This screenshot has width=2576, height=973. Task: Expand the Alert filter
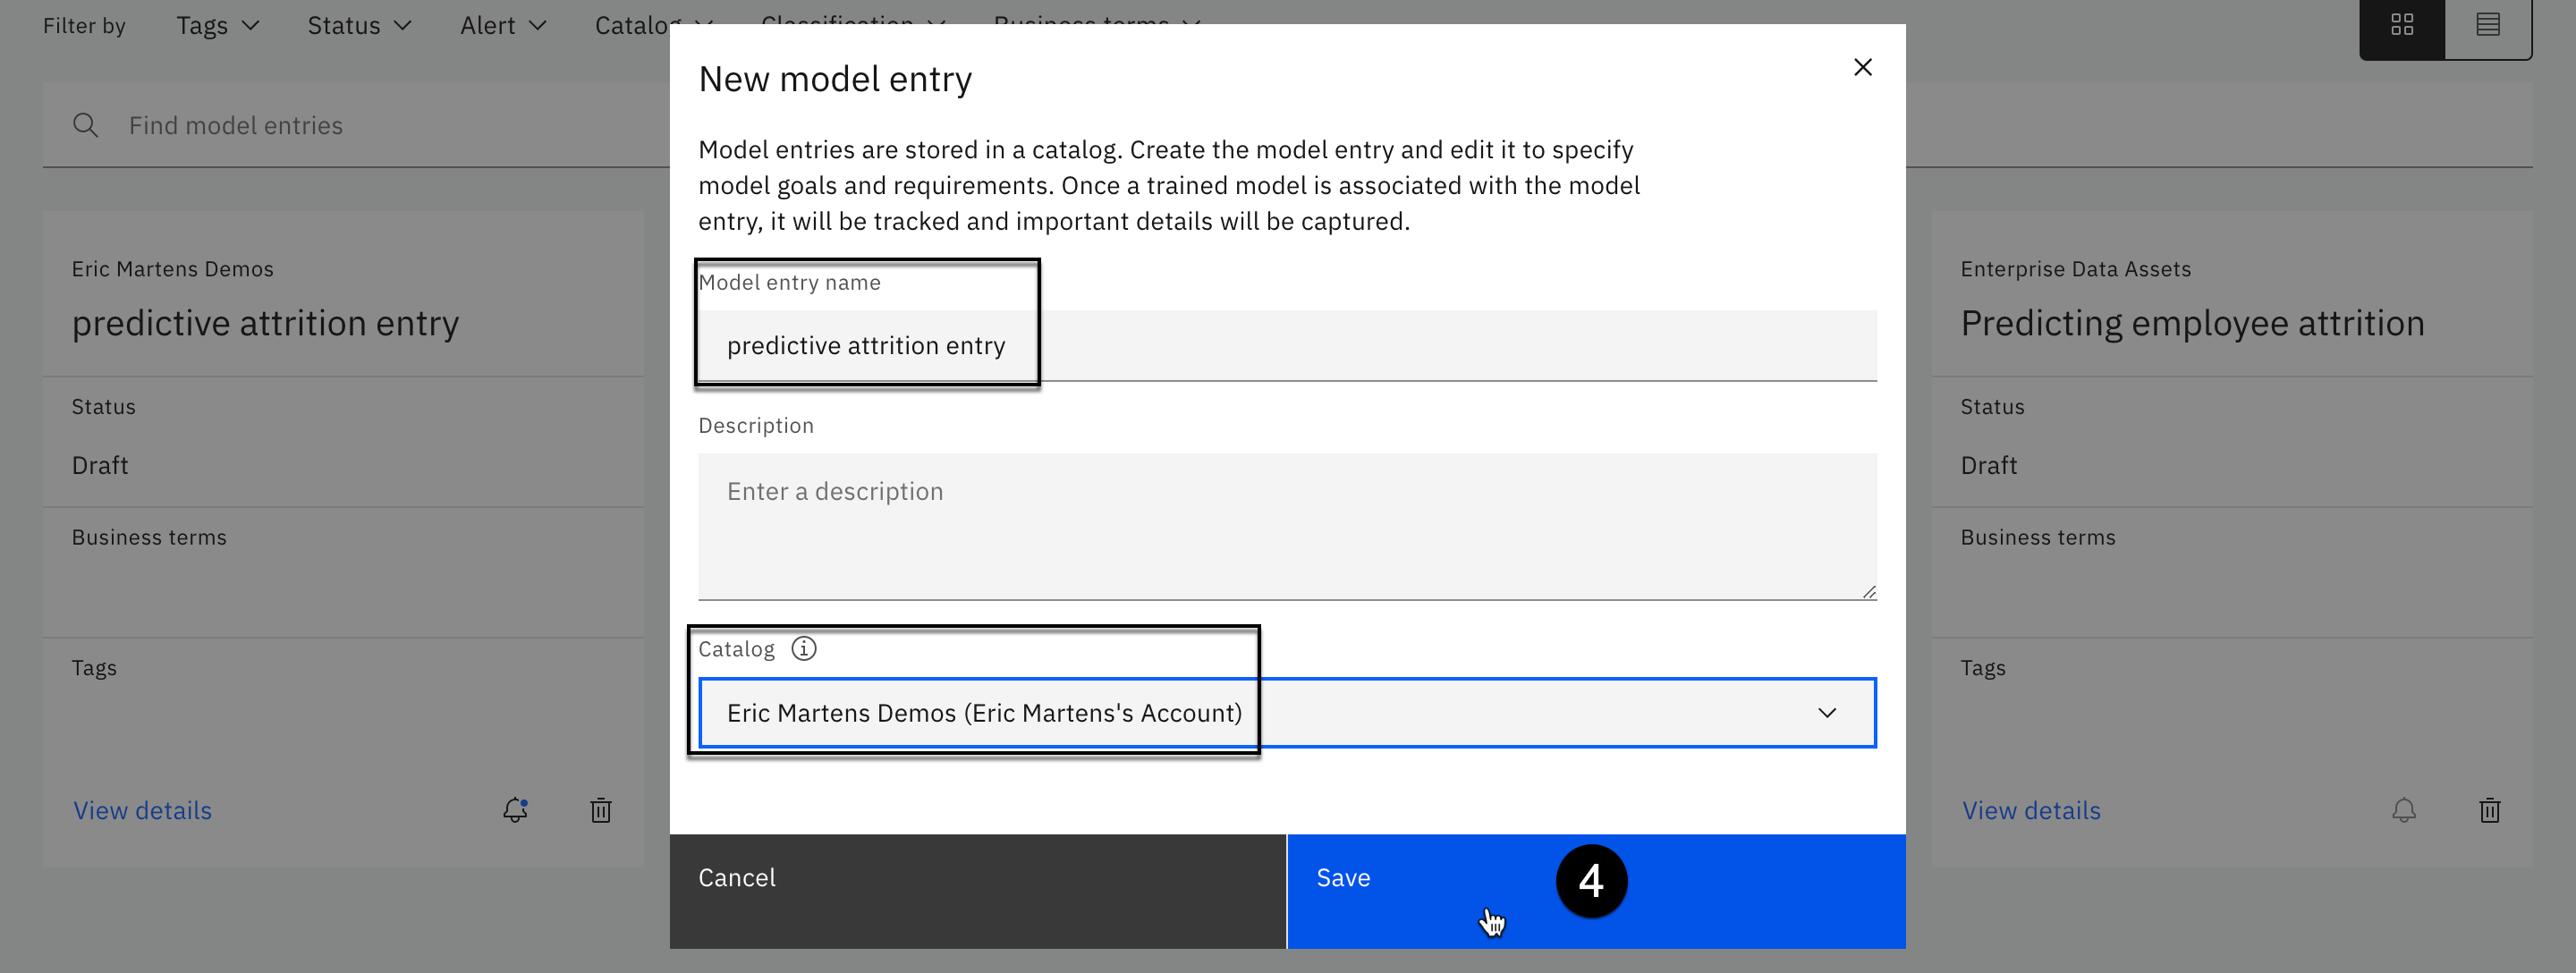coord(503,25)
